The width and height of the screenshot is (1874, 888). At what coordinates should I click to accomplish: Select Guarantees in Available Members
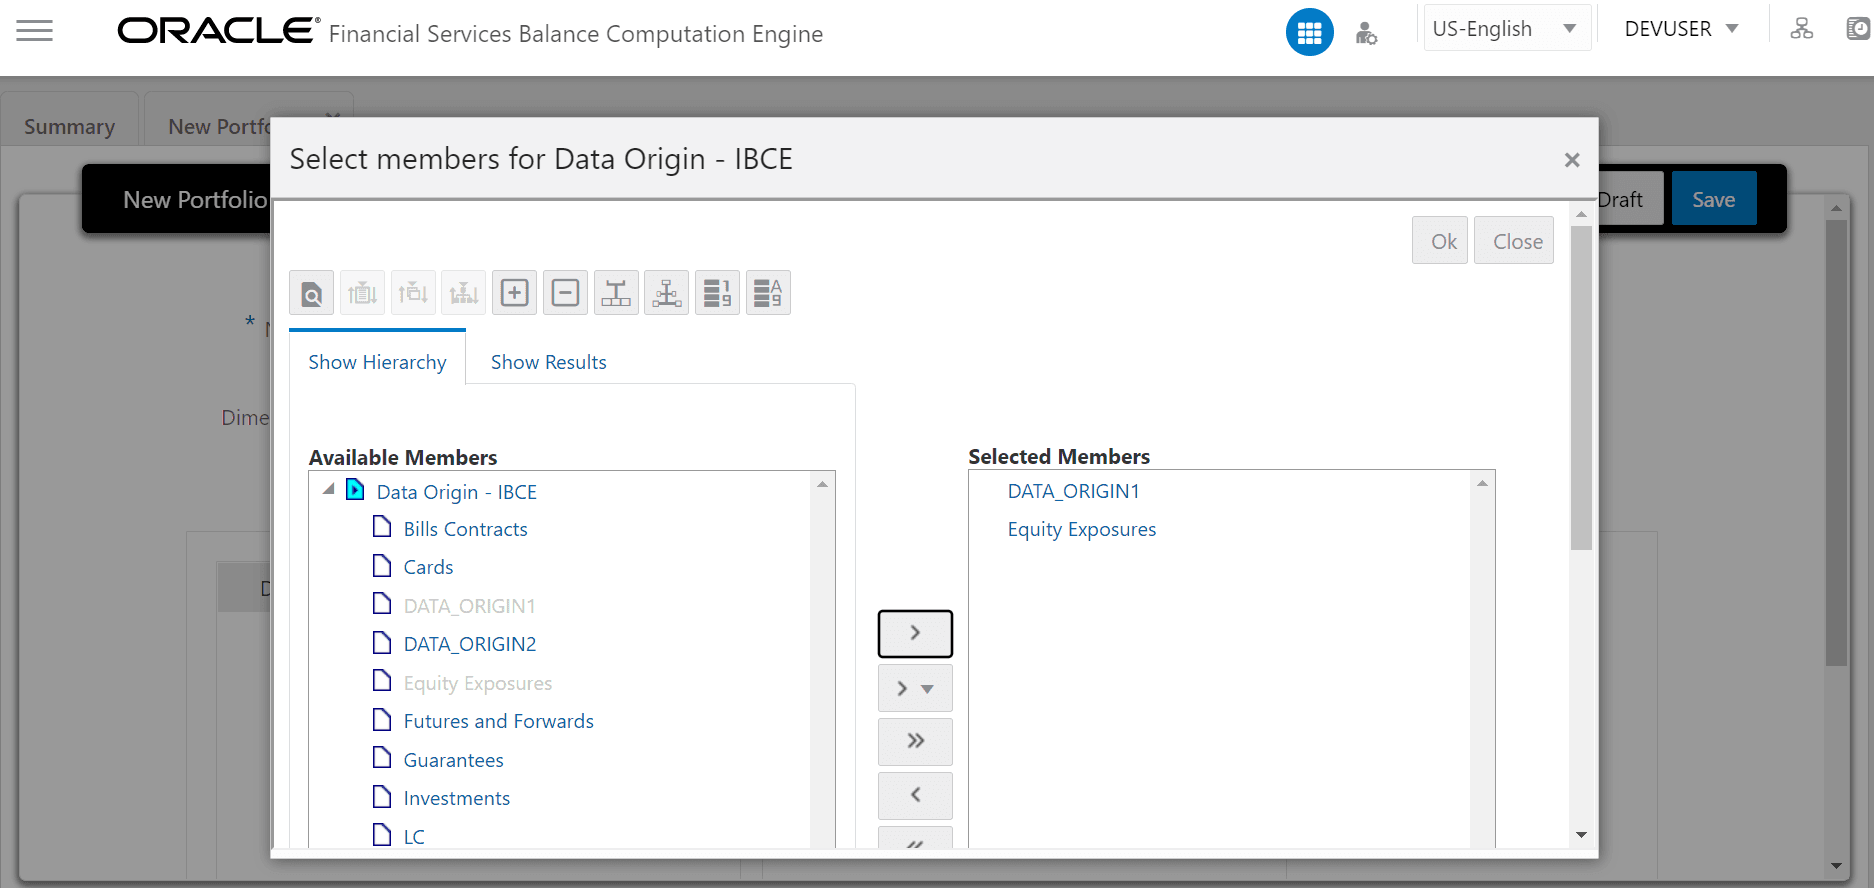(453, 760)
